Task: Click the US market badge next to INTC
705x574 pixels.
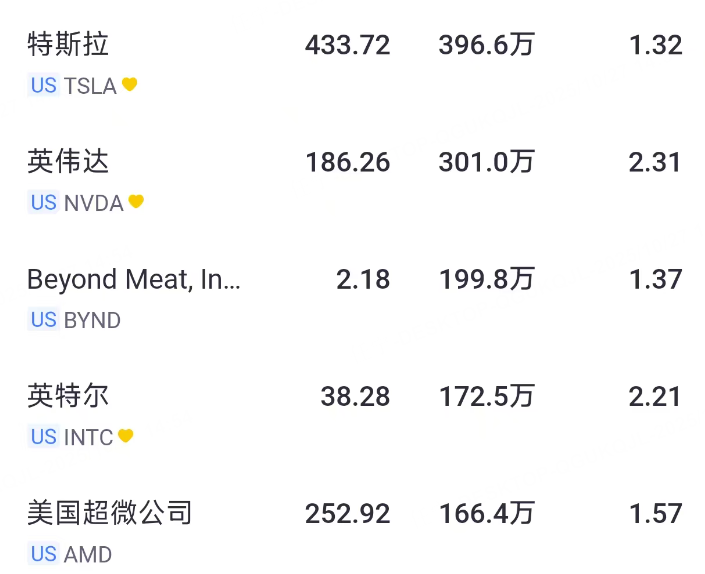Action: point(43,437)
